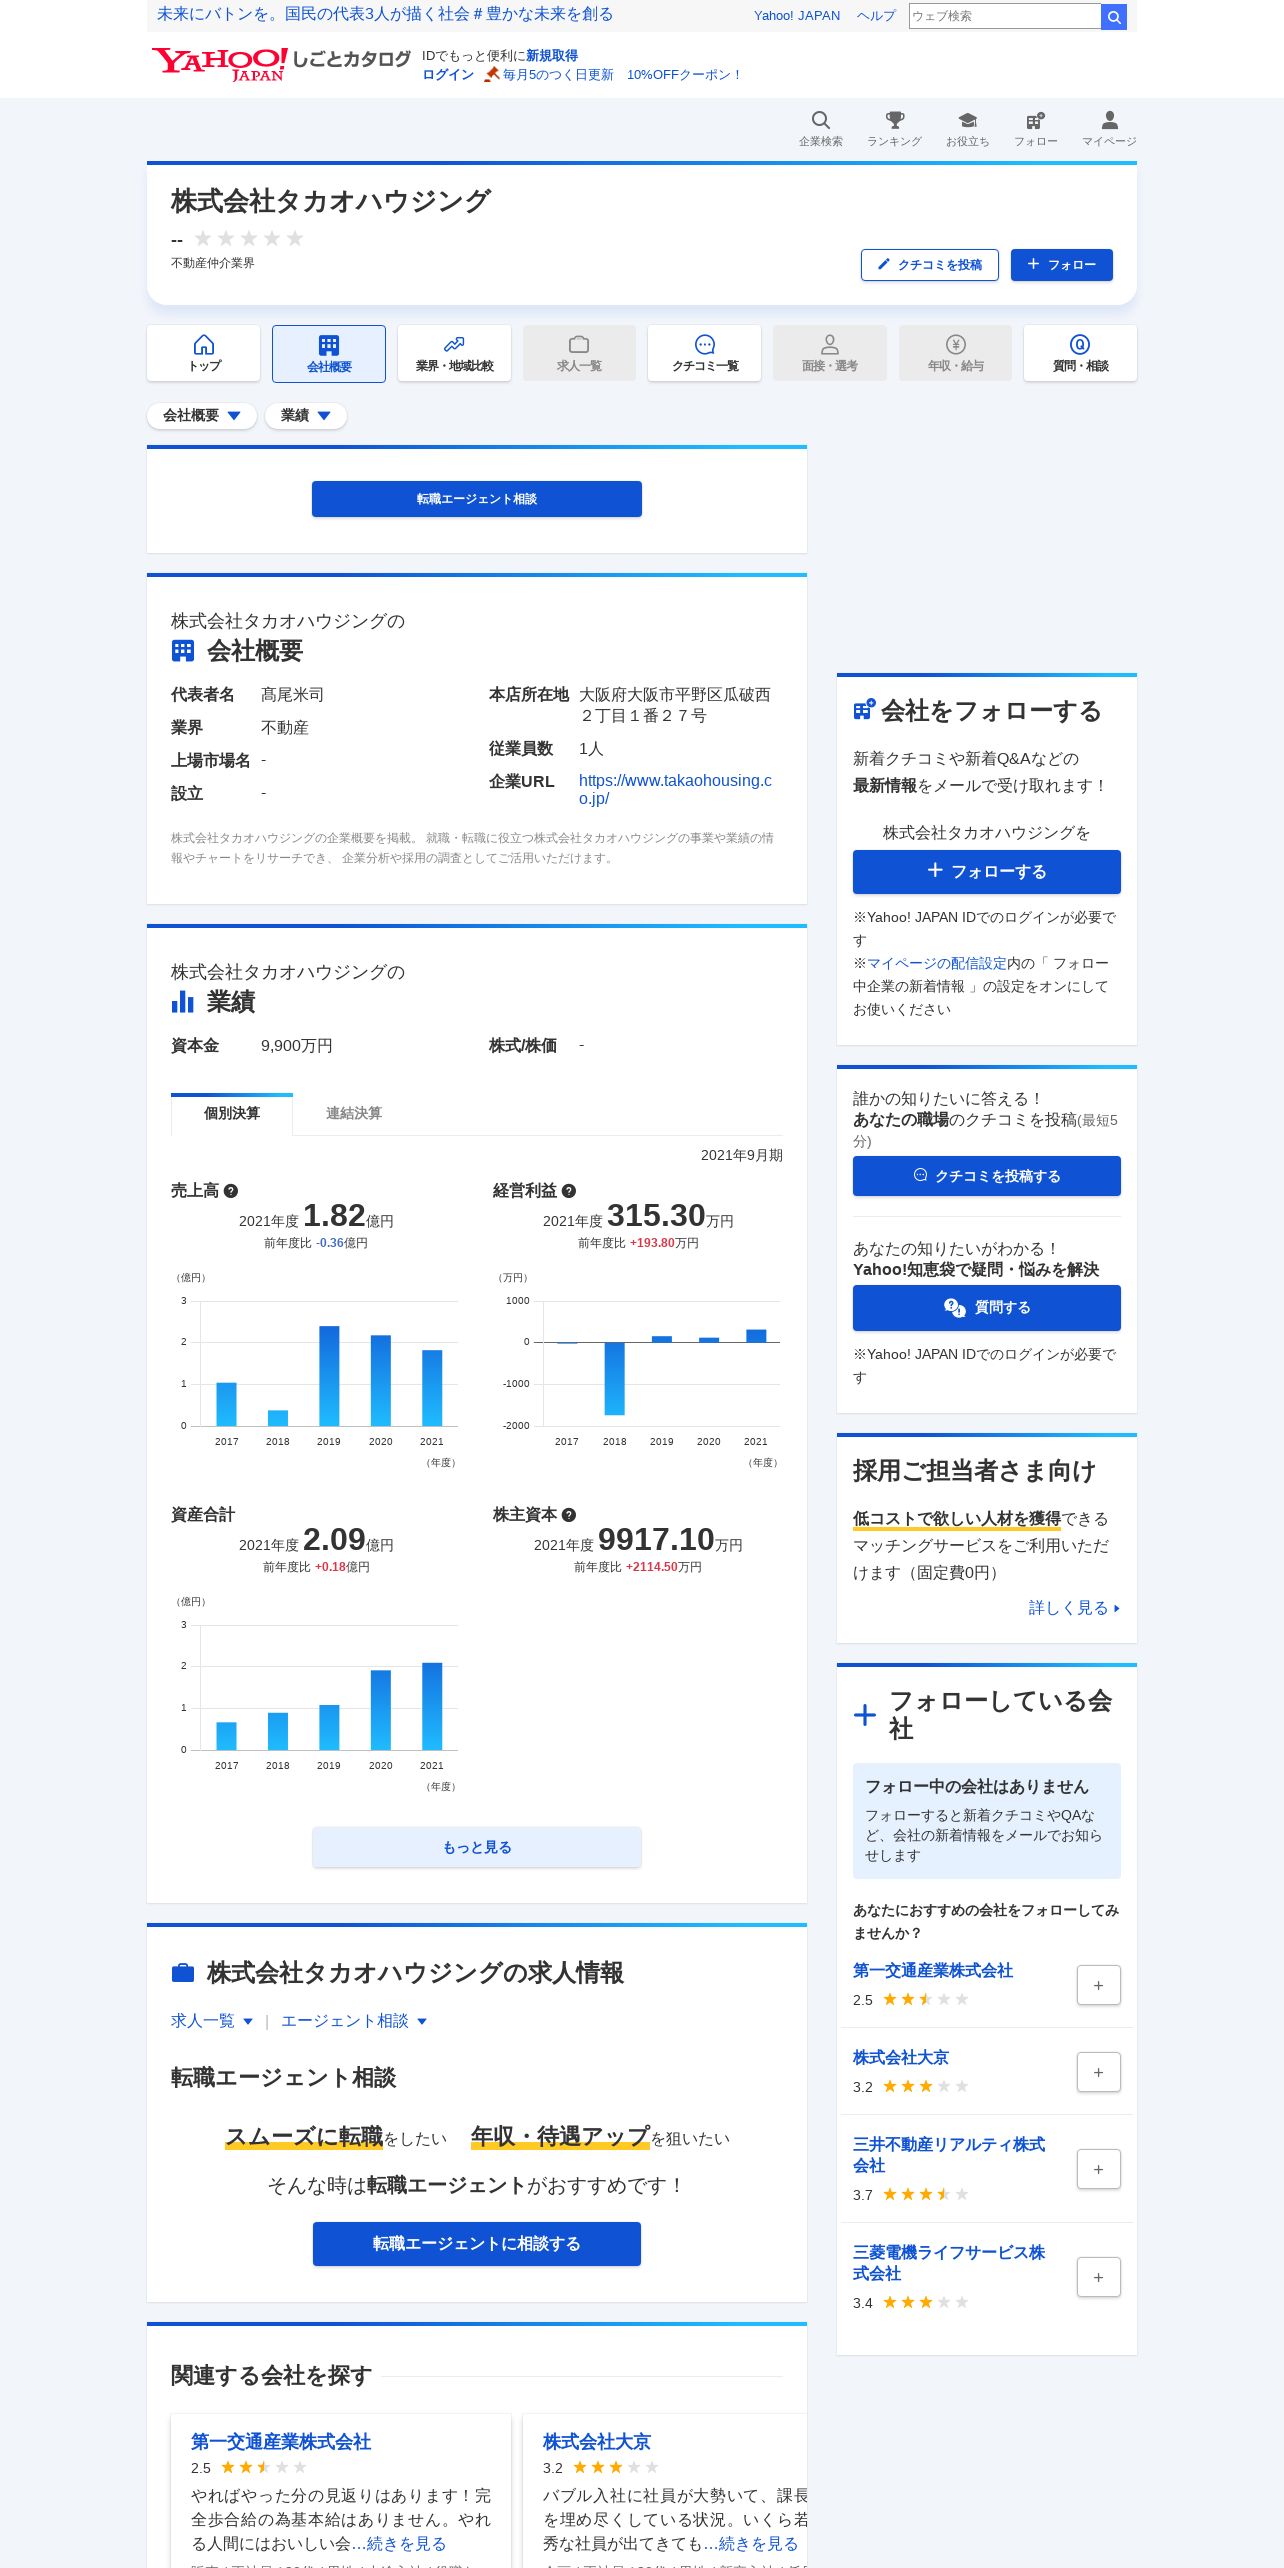Open sidebar 第一交通産業株式会社 company link
The height and width of the screenshot is (2568, 1284).
coord(933,1970)
